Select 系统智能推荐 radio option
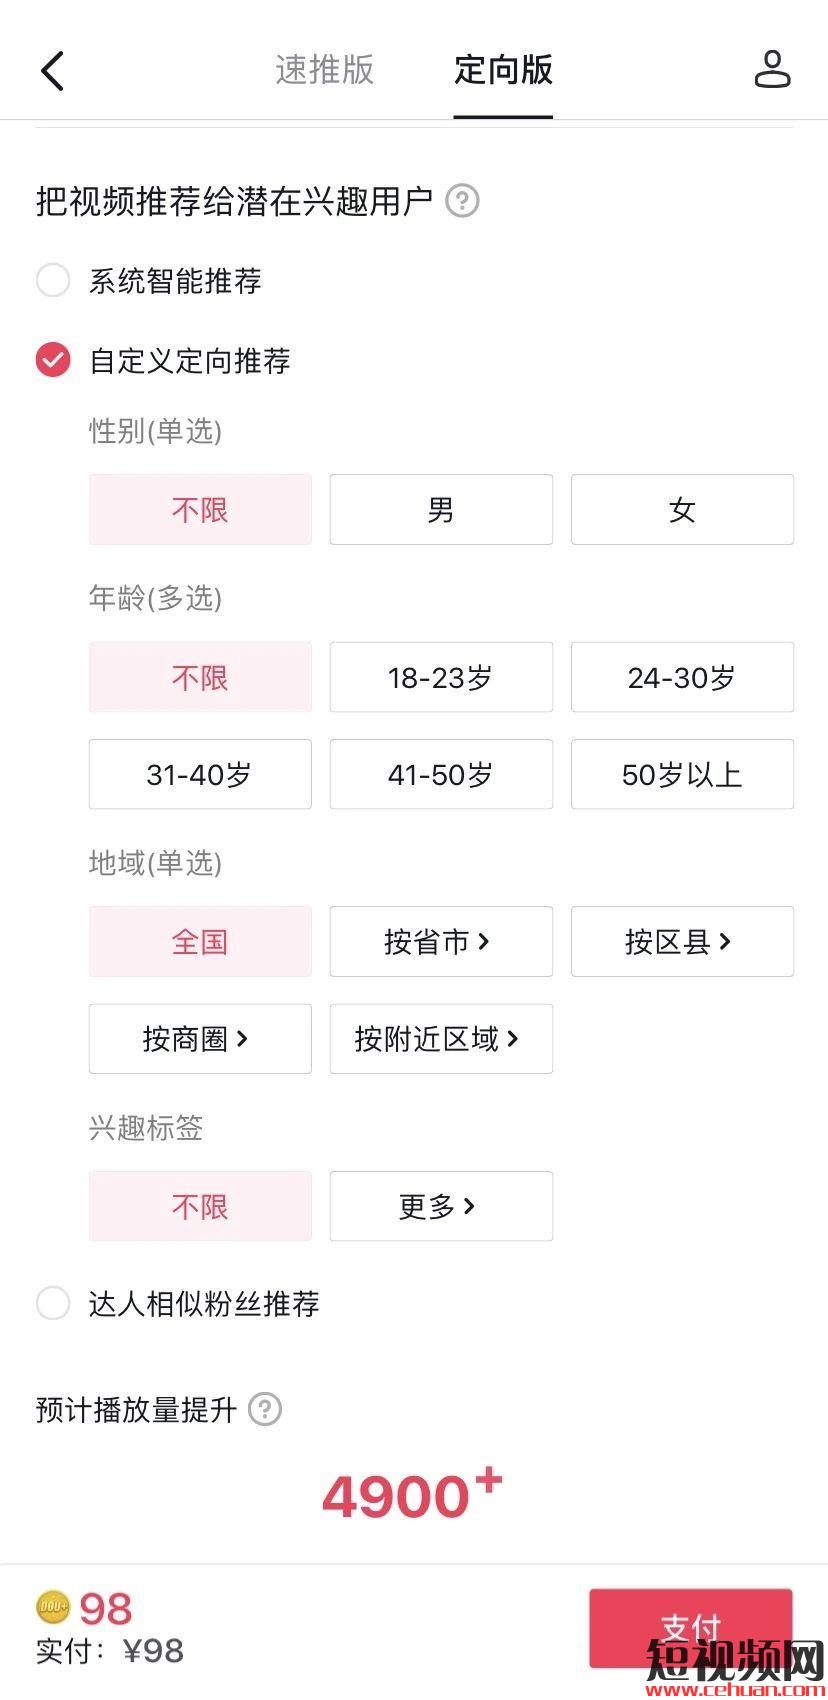The height and width of the screenshot is (1700, 828). 53,280
